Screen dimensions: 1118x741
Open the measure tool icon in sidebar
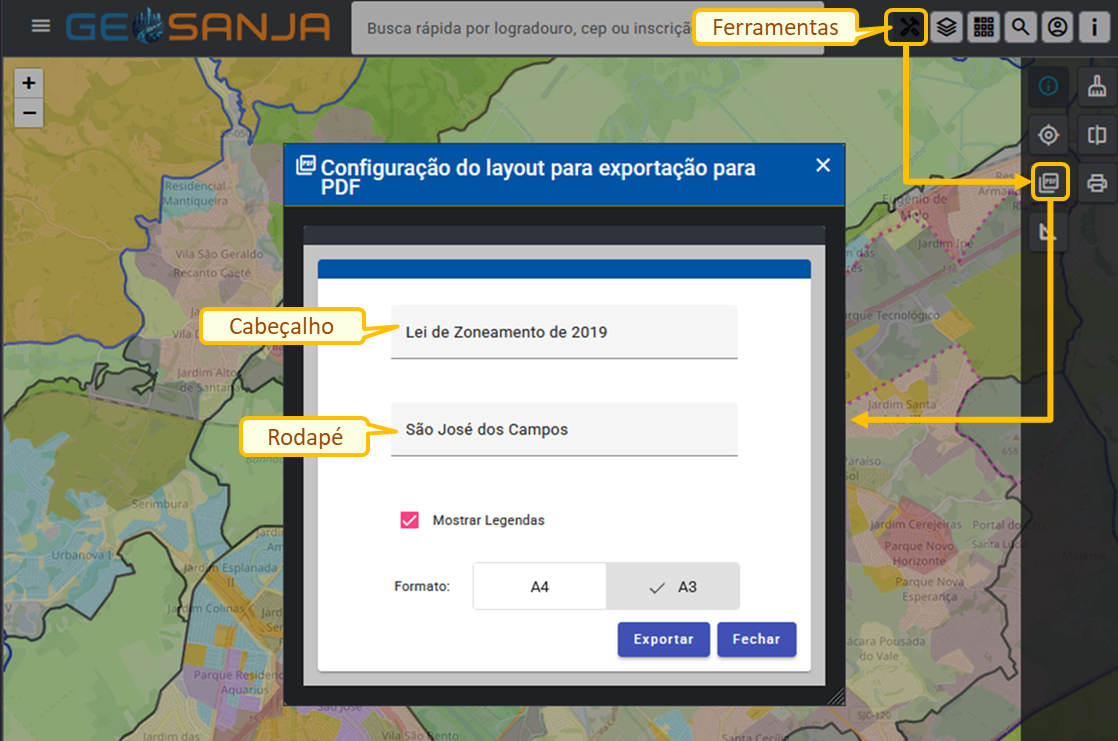1048,232
